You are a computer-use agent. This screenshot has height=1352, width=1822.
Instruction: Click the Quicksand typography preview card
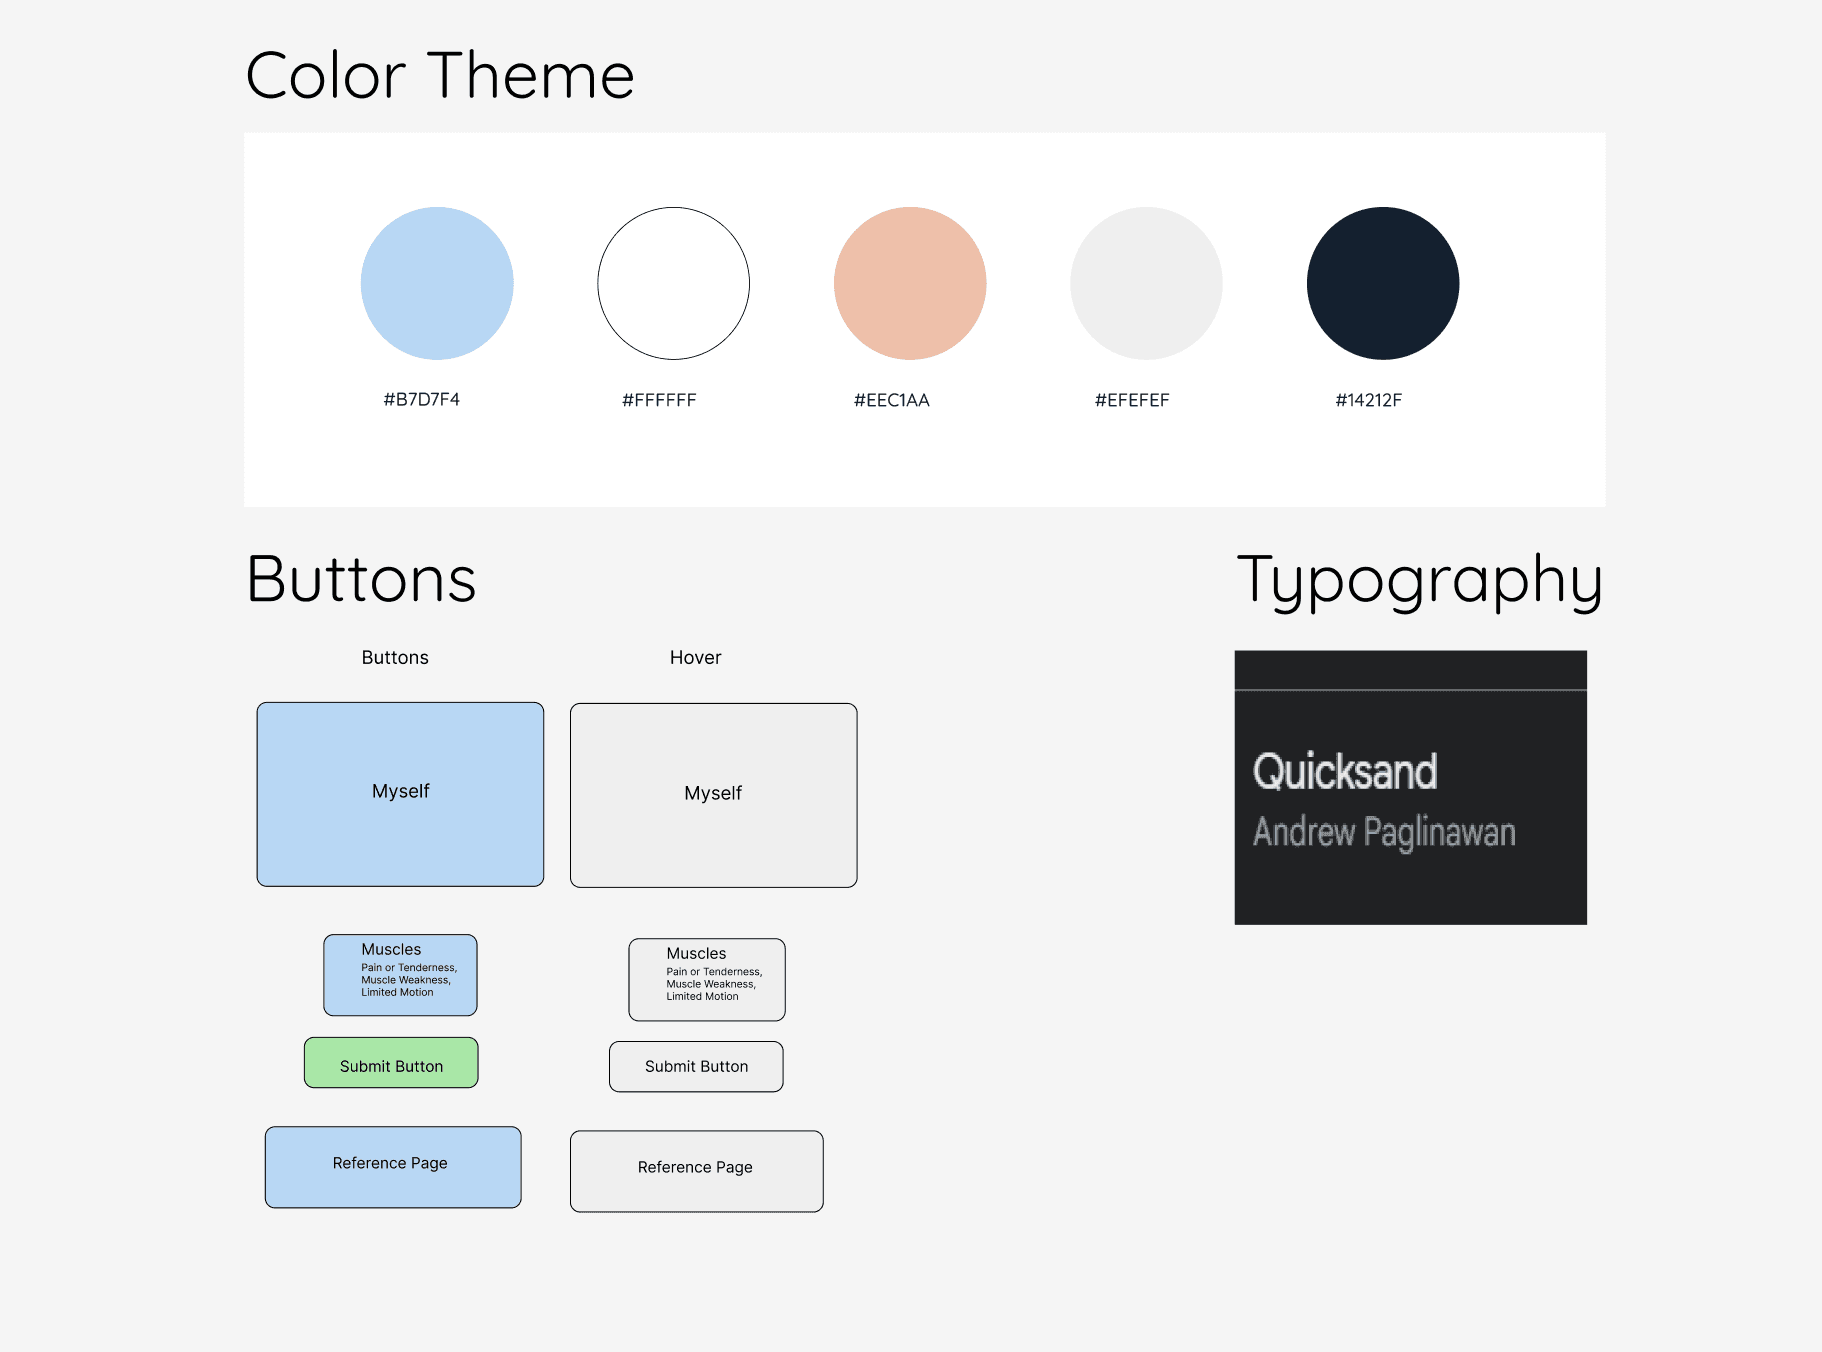1410,787
